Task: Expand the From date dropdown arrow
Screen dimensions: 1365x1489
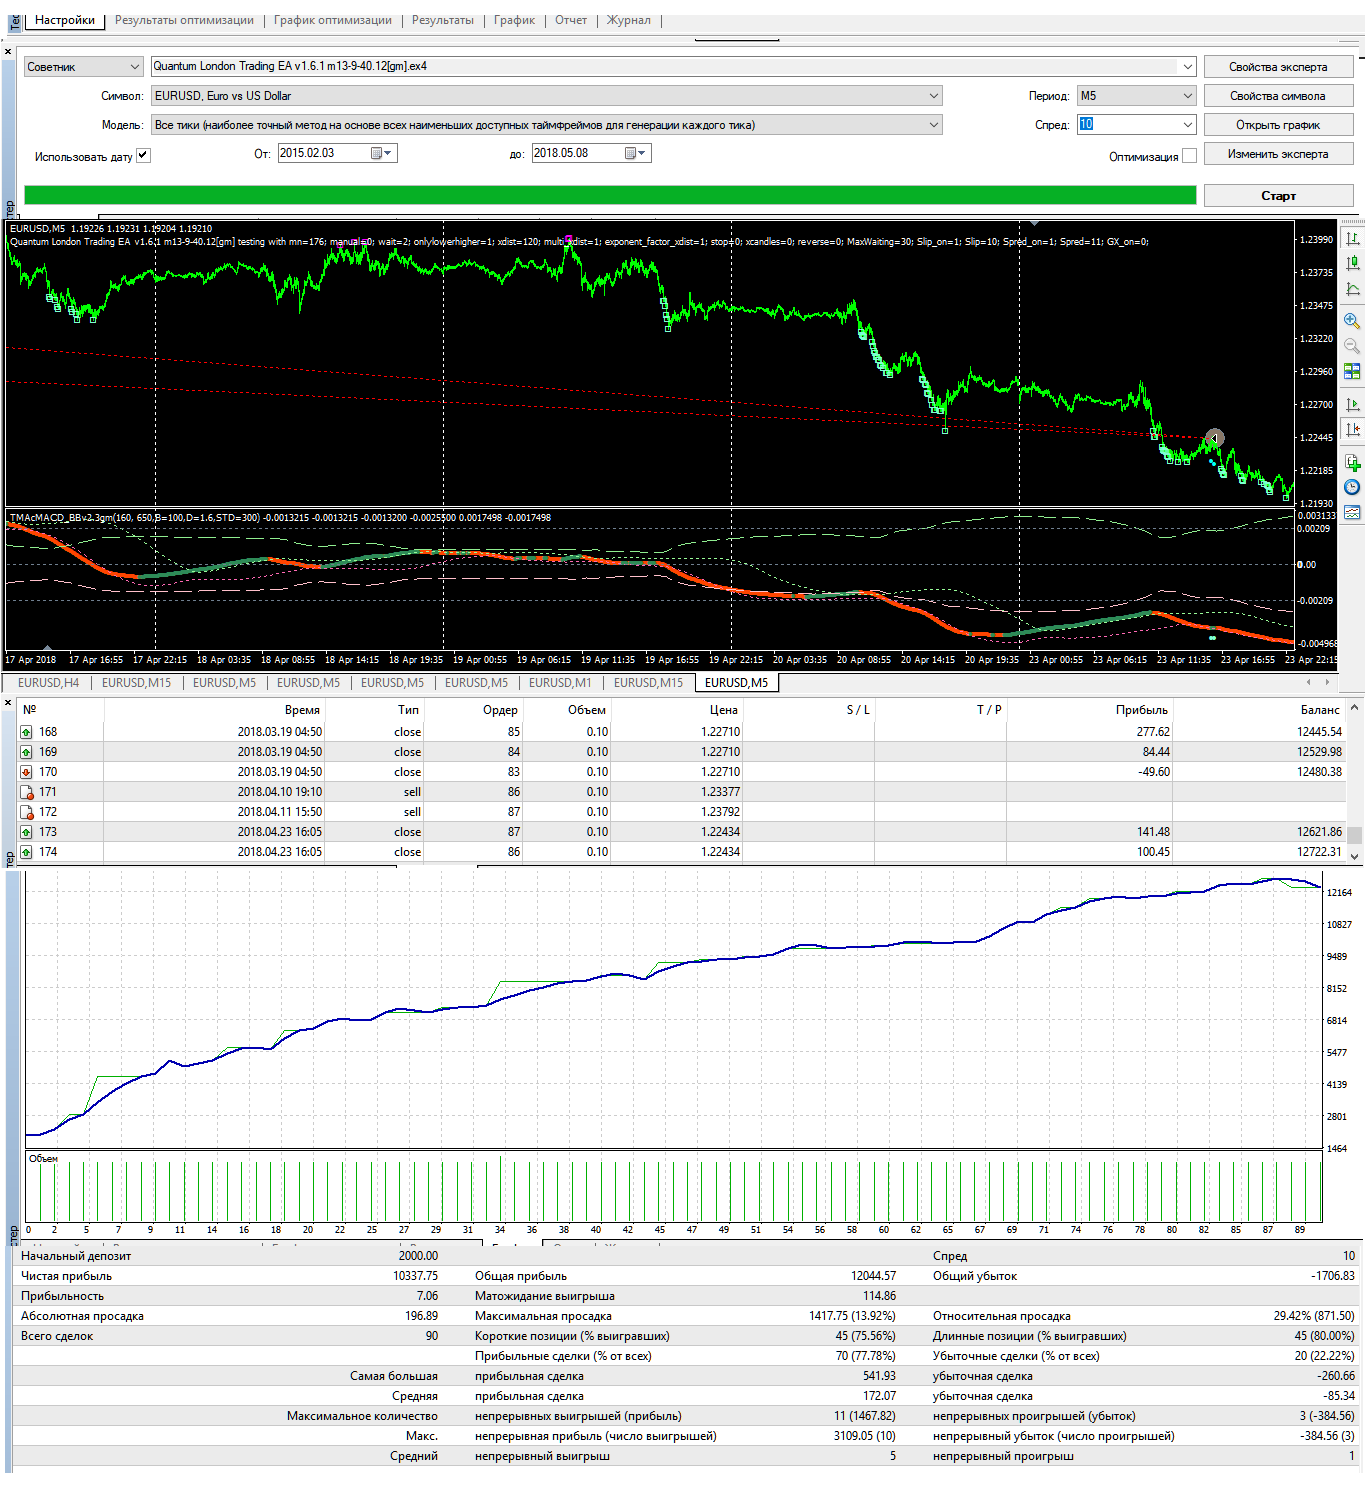Action: click(x=390, y=153)
